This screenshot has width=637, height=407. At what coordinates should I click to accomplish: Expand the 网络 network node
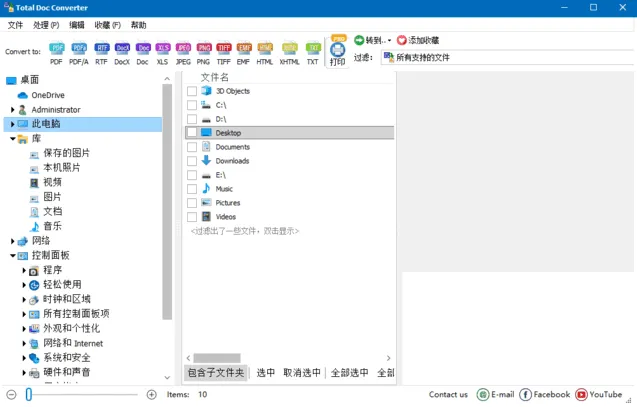tap(12, 241)
